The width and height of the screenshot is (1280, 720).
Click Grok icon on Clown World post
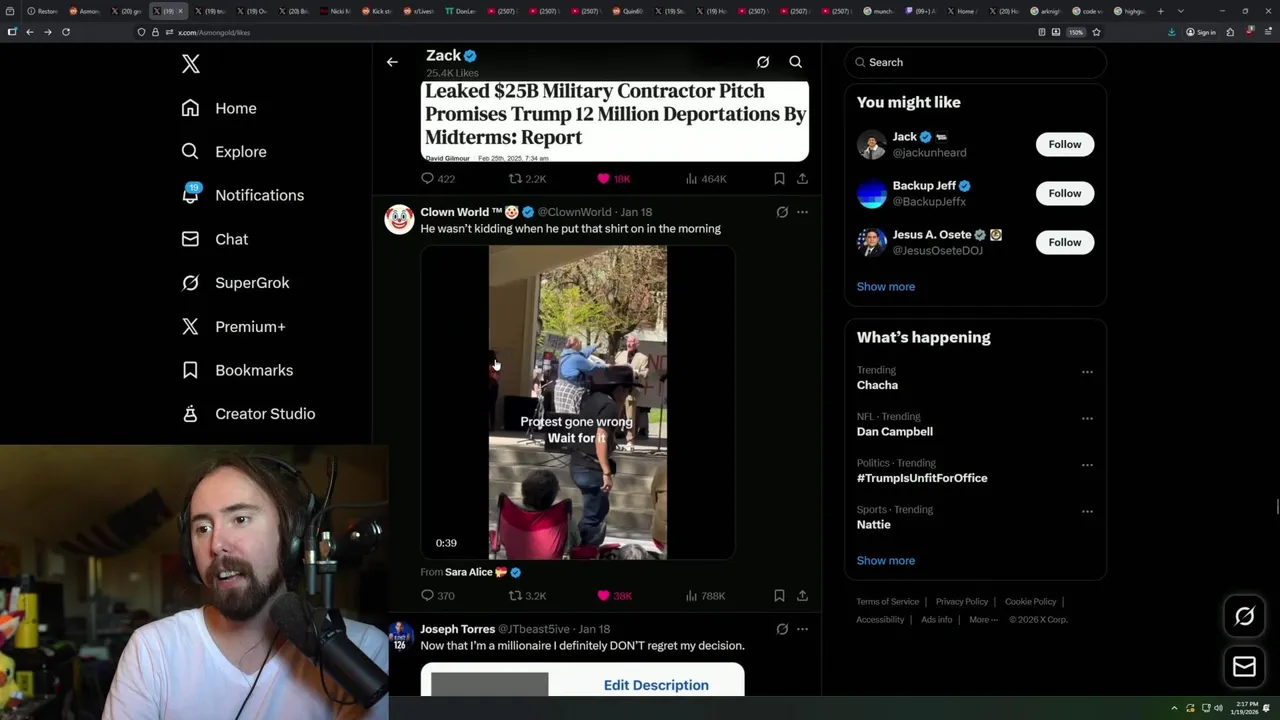pyautogui.click(x=782, y=212)
